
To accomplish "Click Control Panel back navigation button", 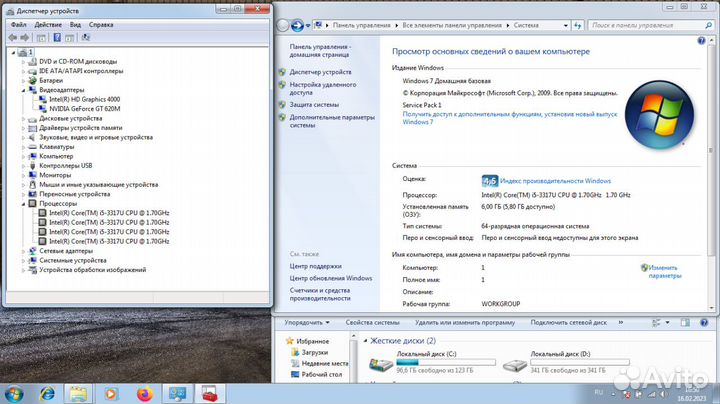I will click(283, 26).
